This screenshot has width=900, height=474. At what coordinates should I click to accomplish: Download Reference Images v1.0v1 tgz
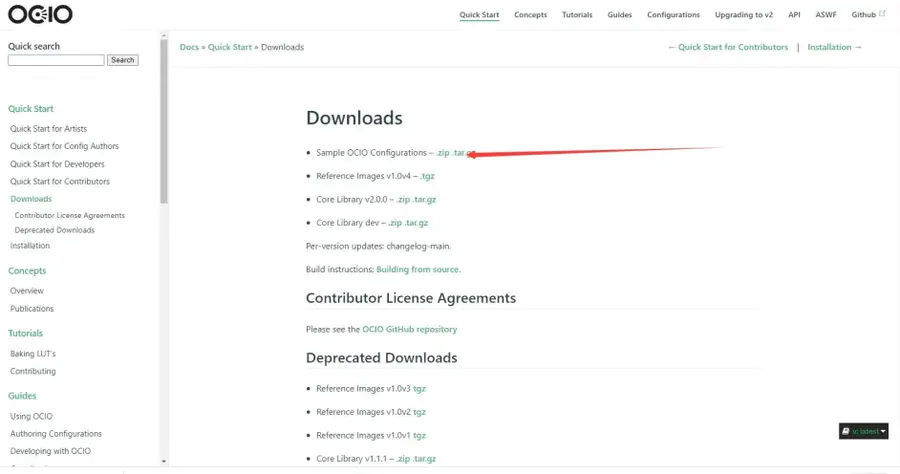coord(420,436)
